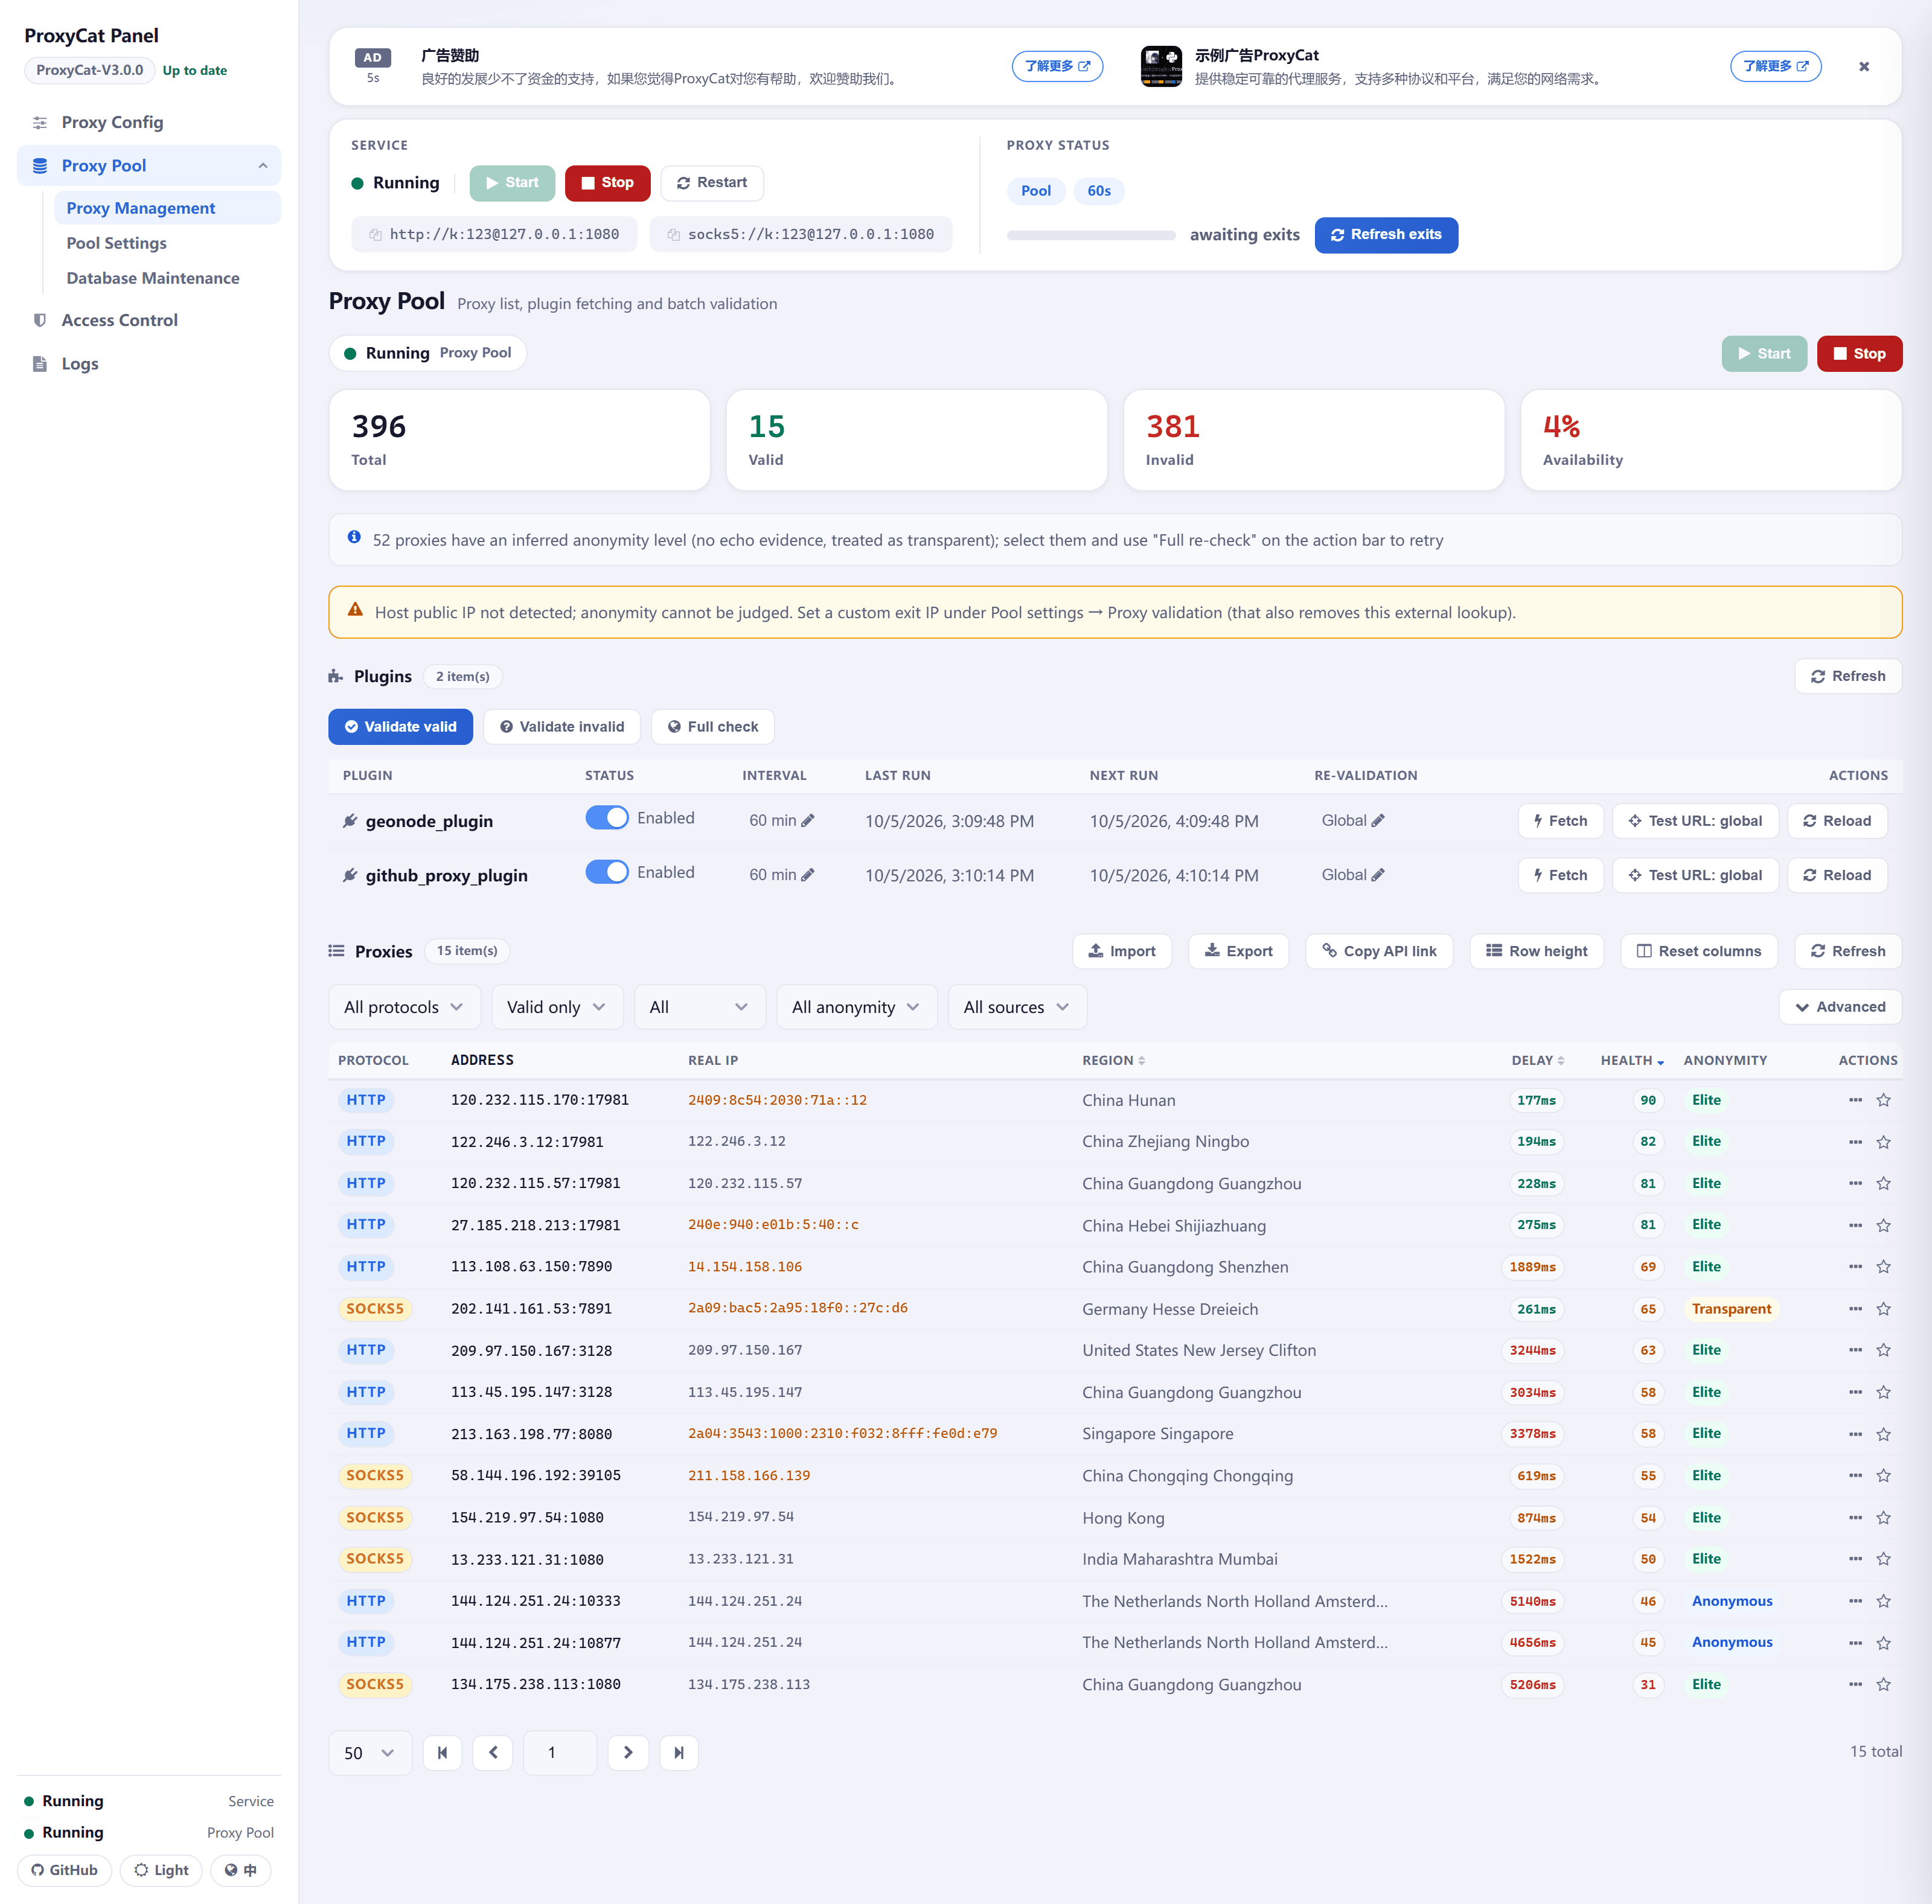Switch language to Chinese

[241, 1870]
